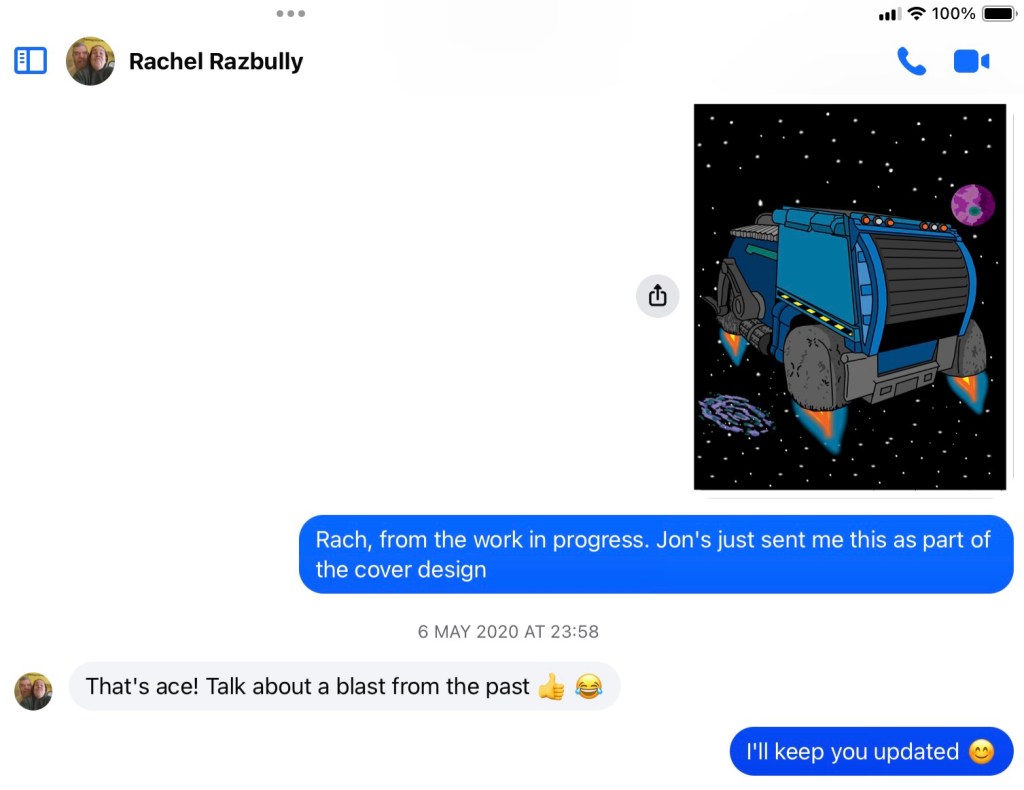Tap the 6 MAY 2020 AT 23:58 timestamp

click(508, 631)
